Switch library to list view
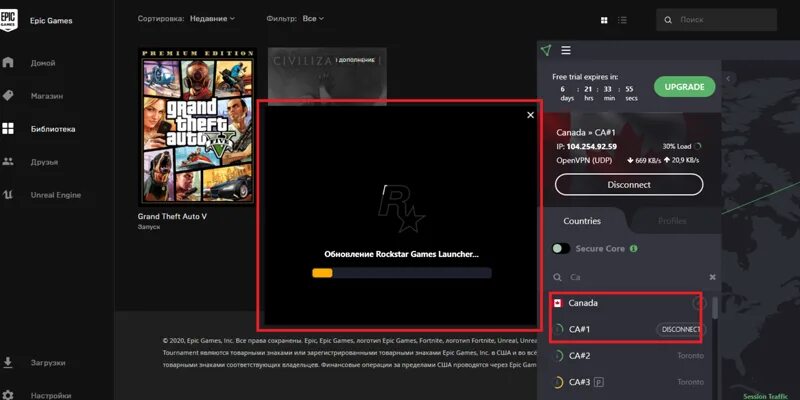The width and height of the screenshot is (800, 400). coord(622,20)
